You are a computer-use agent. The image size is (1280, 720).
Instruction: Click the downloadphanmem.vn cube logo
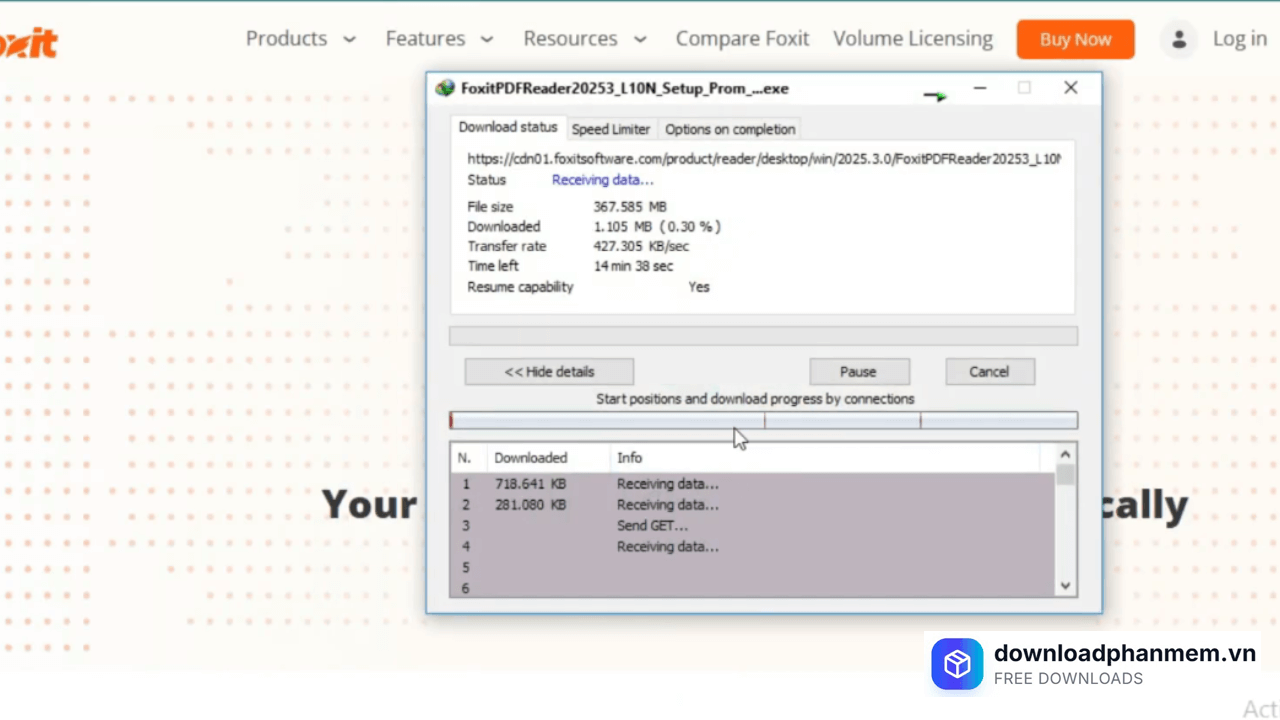957,664
